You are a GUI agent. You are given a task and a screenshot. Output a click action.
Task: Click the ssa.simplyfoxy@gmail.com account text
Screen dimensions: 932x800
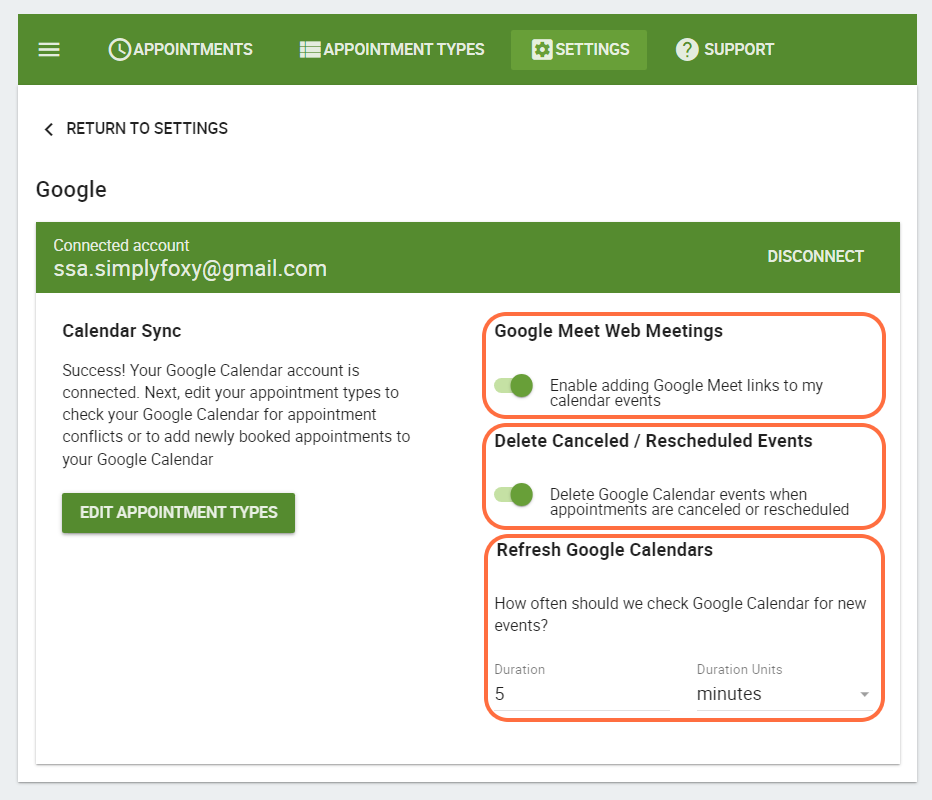[190, 269]
